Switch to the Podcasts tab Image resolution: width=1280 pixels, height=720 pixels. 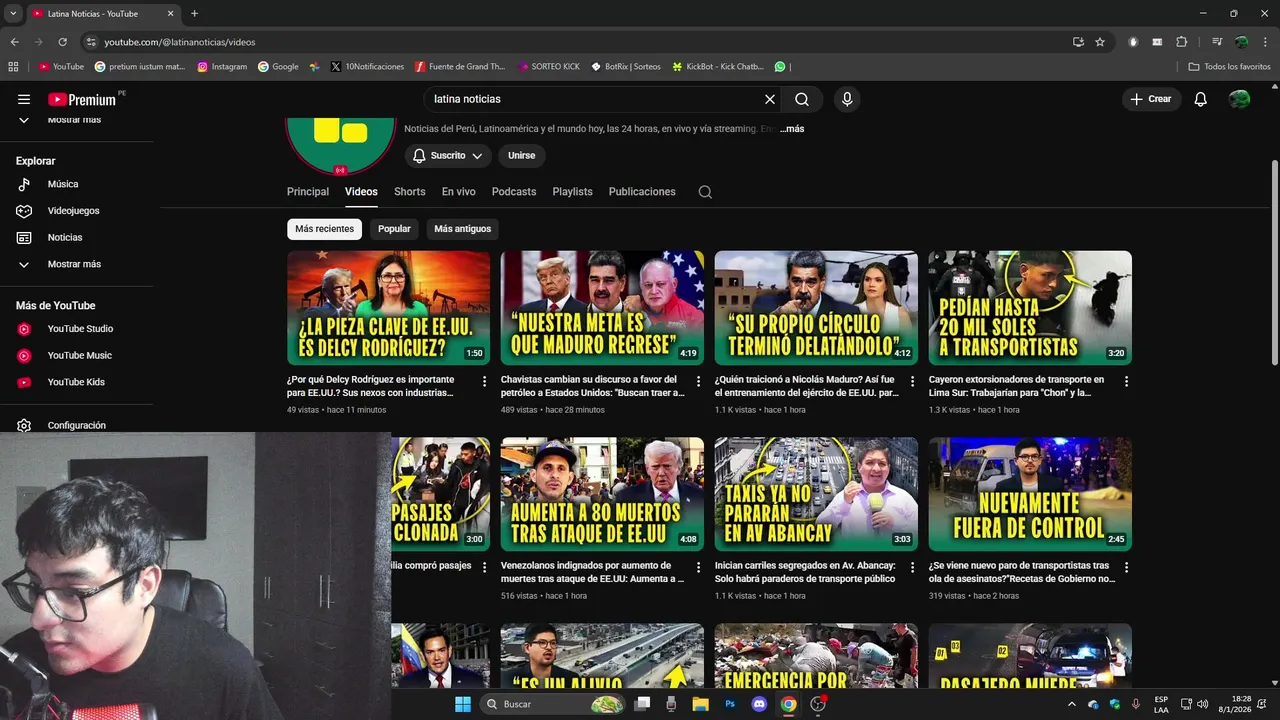(514, 192)
